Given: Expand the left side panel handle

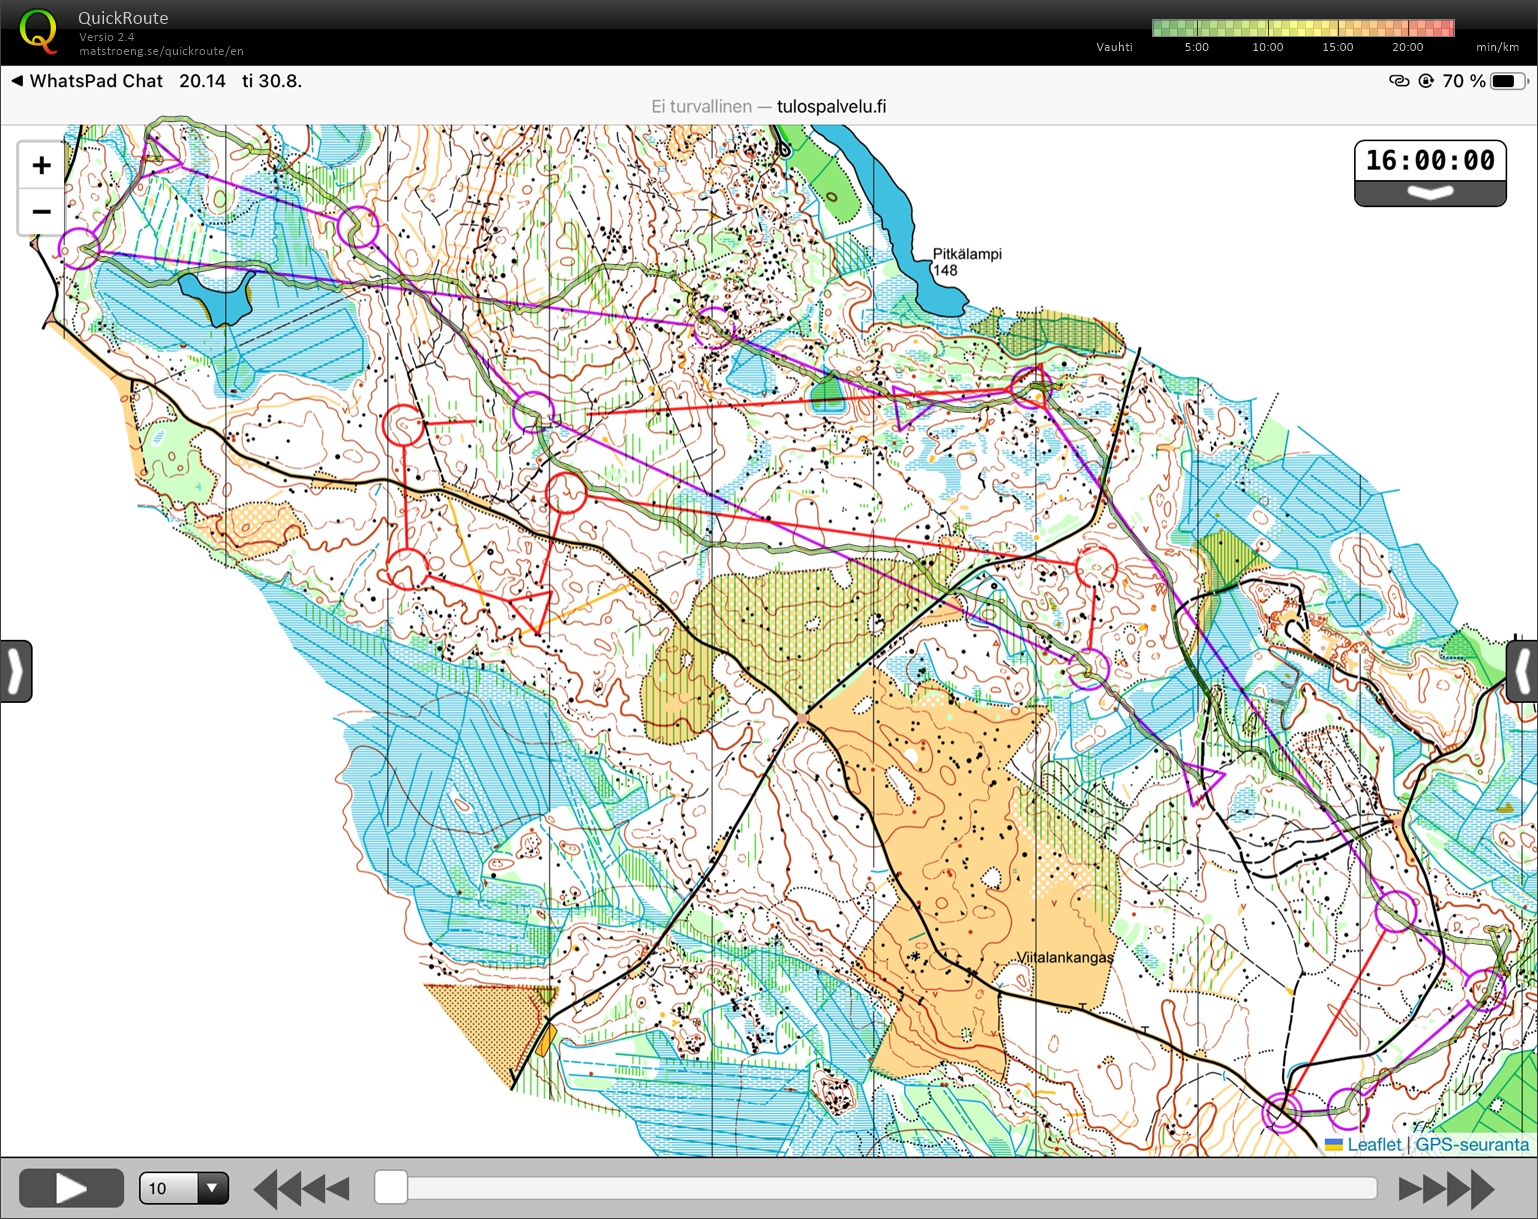Looking at the screenshot, I should click(15, 671).
